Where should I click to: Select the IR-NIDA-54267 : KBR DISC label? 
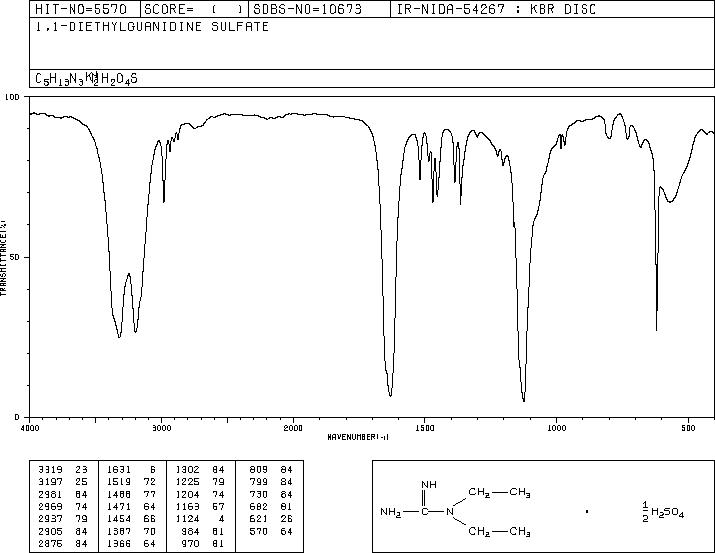click(496, 9)
